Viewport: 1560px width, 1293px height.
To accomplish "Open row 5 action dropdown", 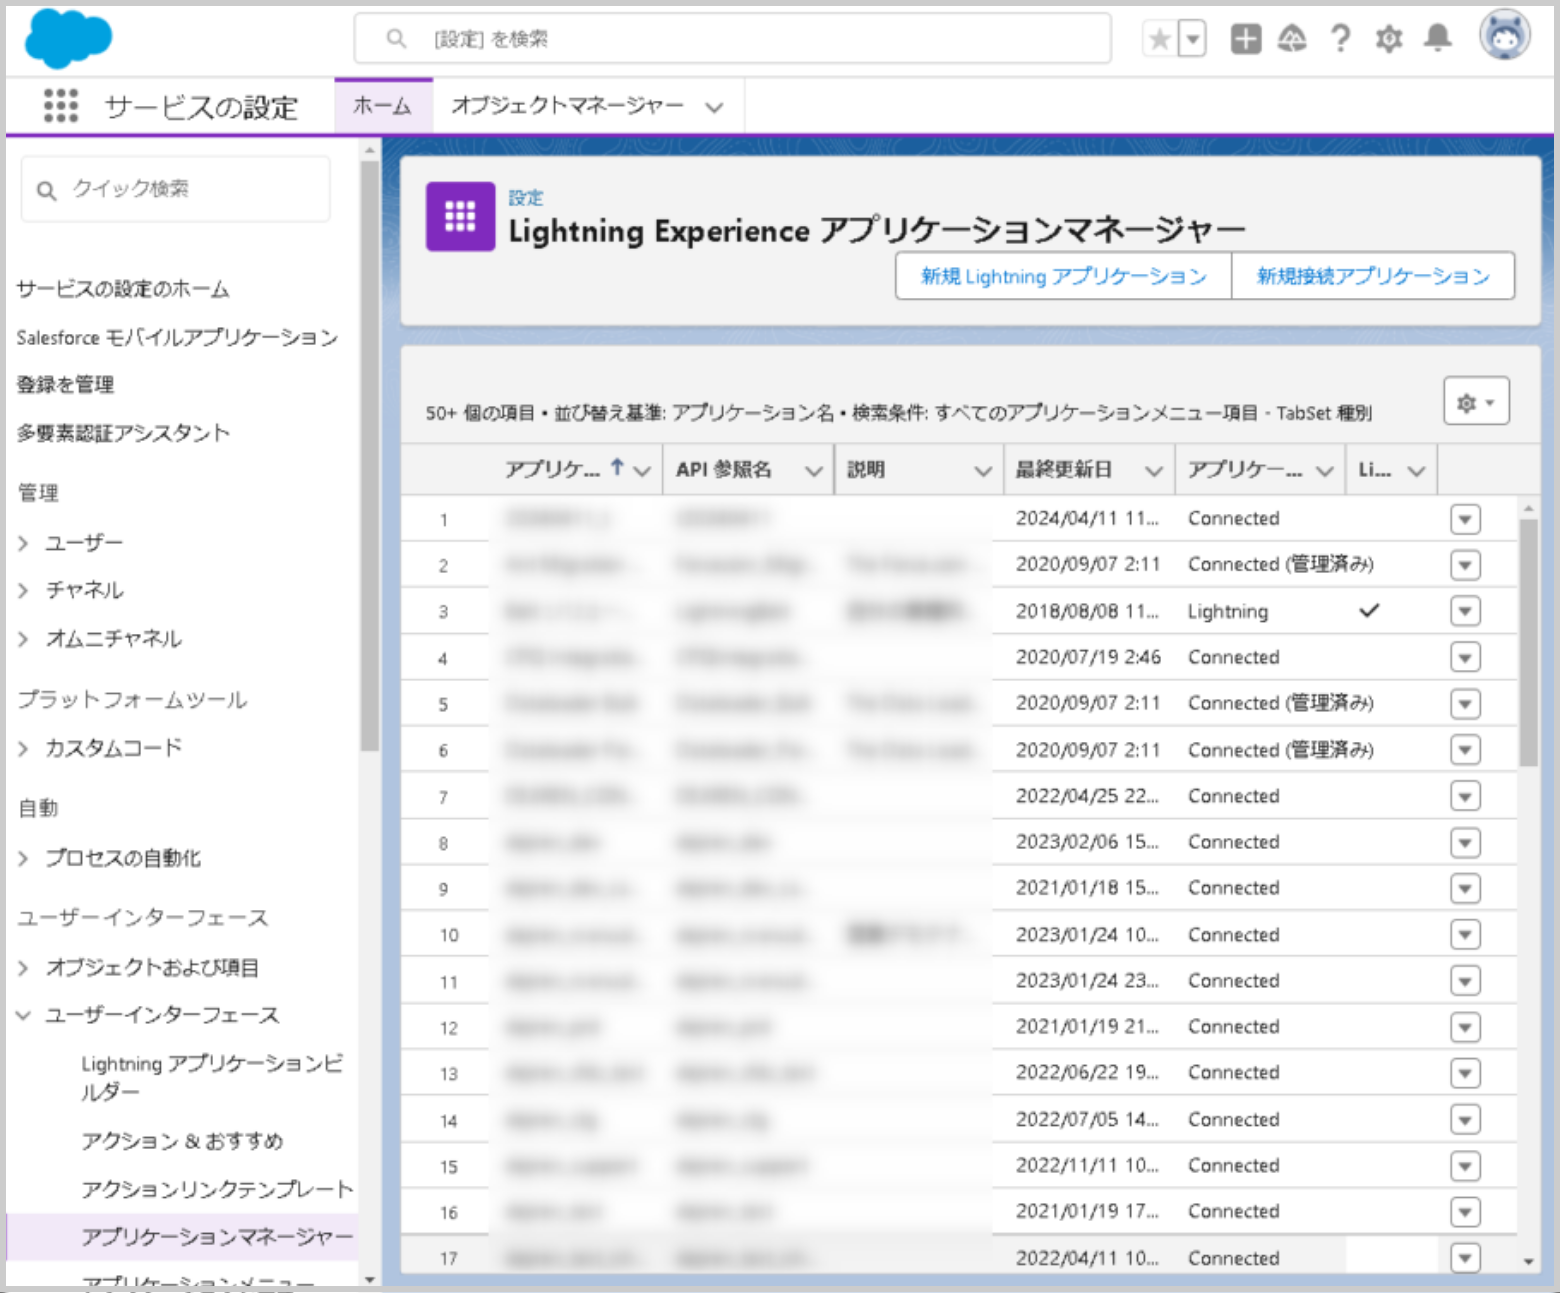I will (x=1465, y=704).
